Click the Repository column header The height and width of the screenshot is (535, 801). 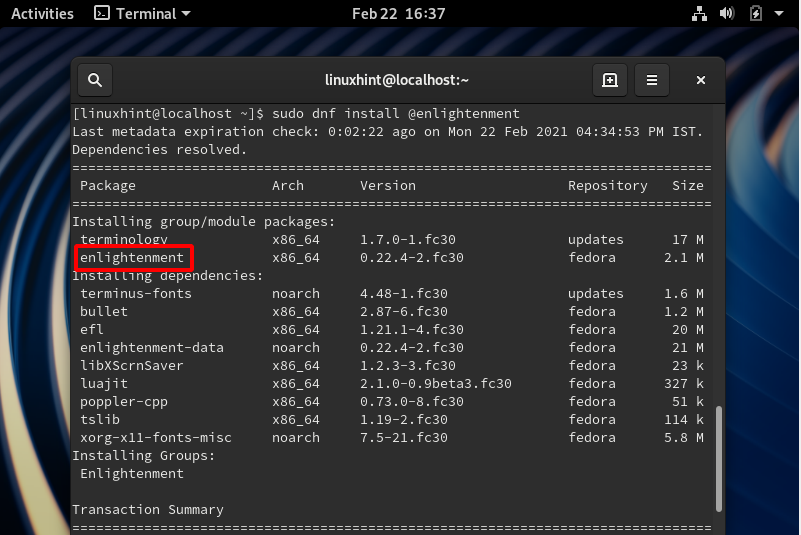click(608, 186)
